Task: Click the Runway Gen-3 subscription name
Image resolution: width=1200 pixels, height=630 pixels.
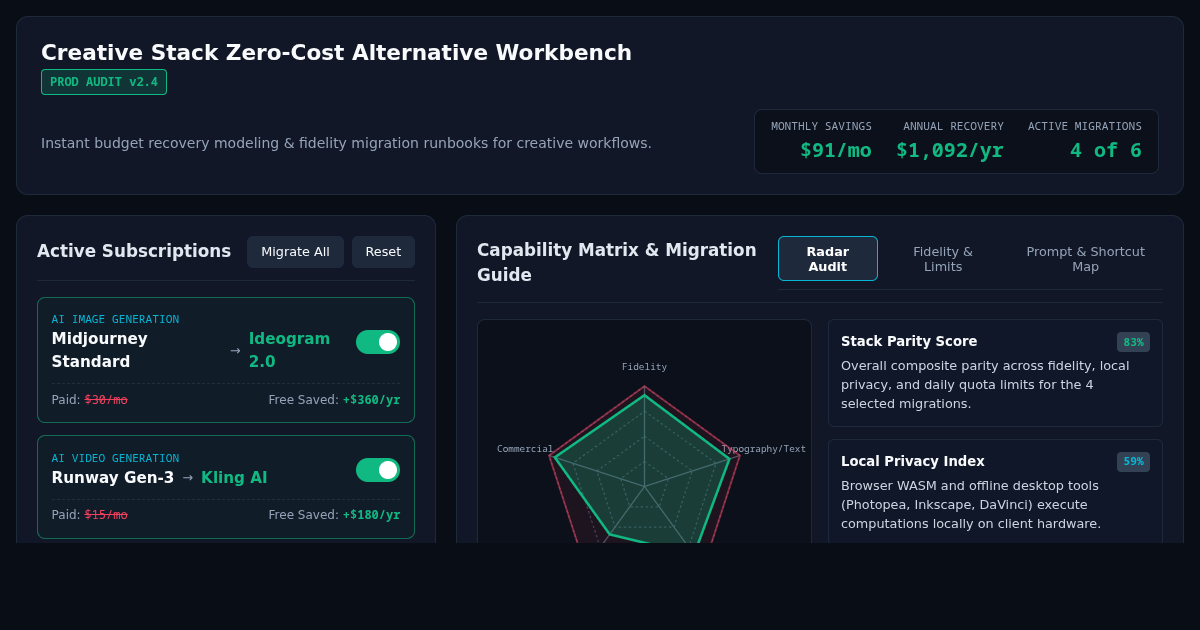Action: pos(113,478)
